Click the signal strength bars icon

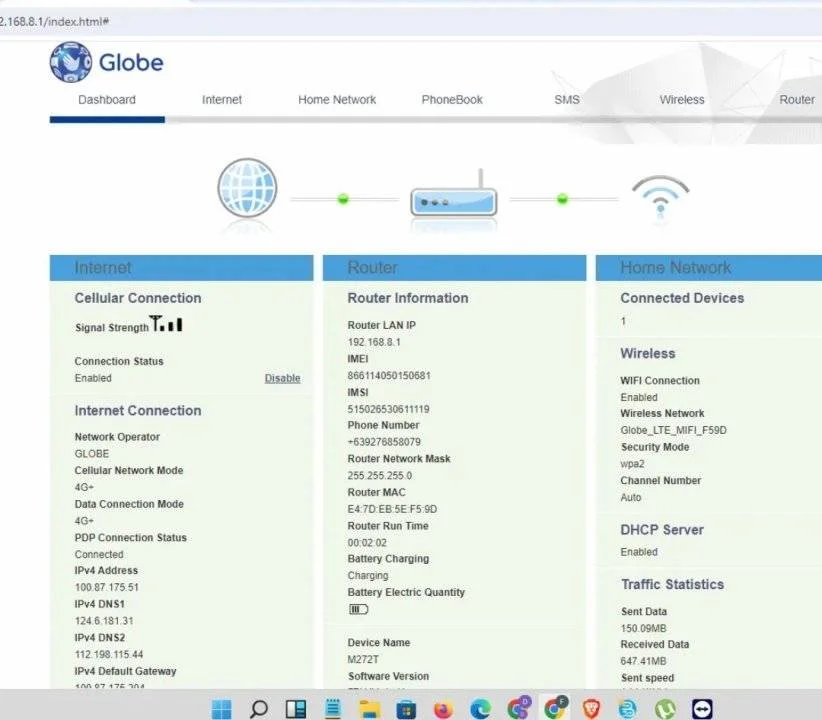(x=166, y=324)
